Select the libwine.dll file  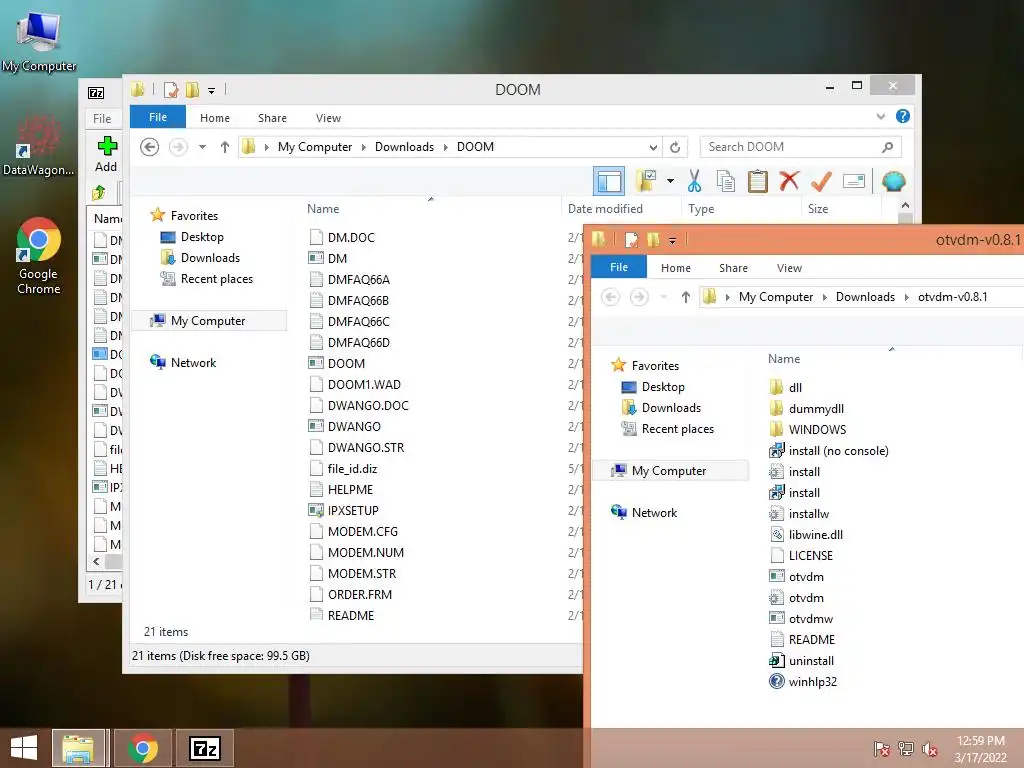click(x=816, y=535)
